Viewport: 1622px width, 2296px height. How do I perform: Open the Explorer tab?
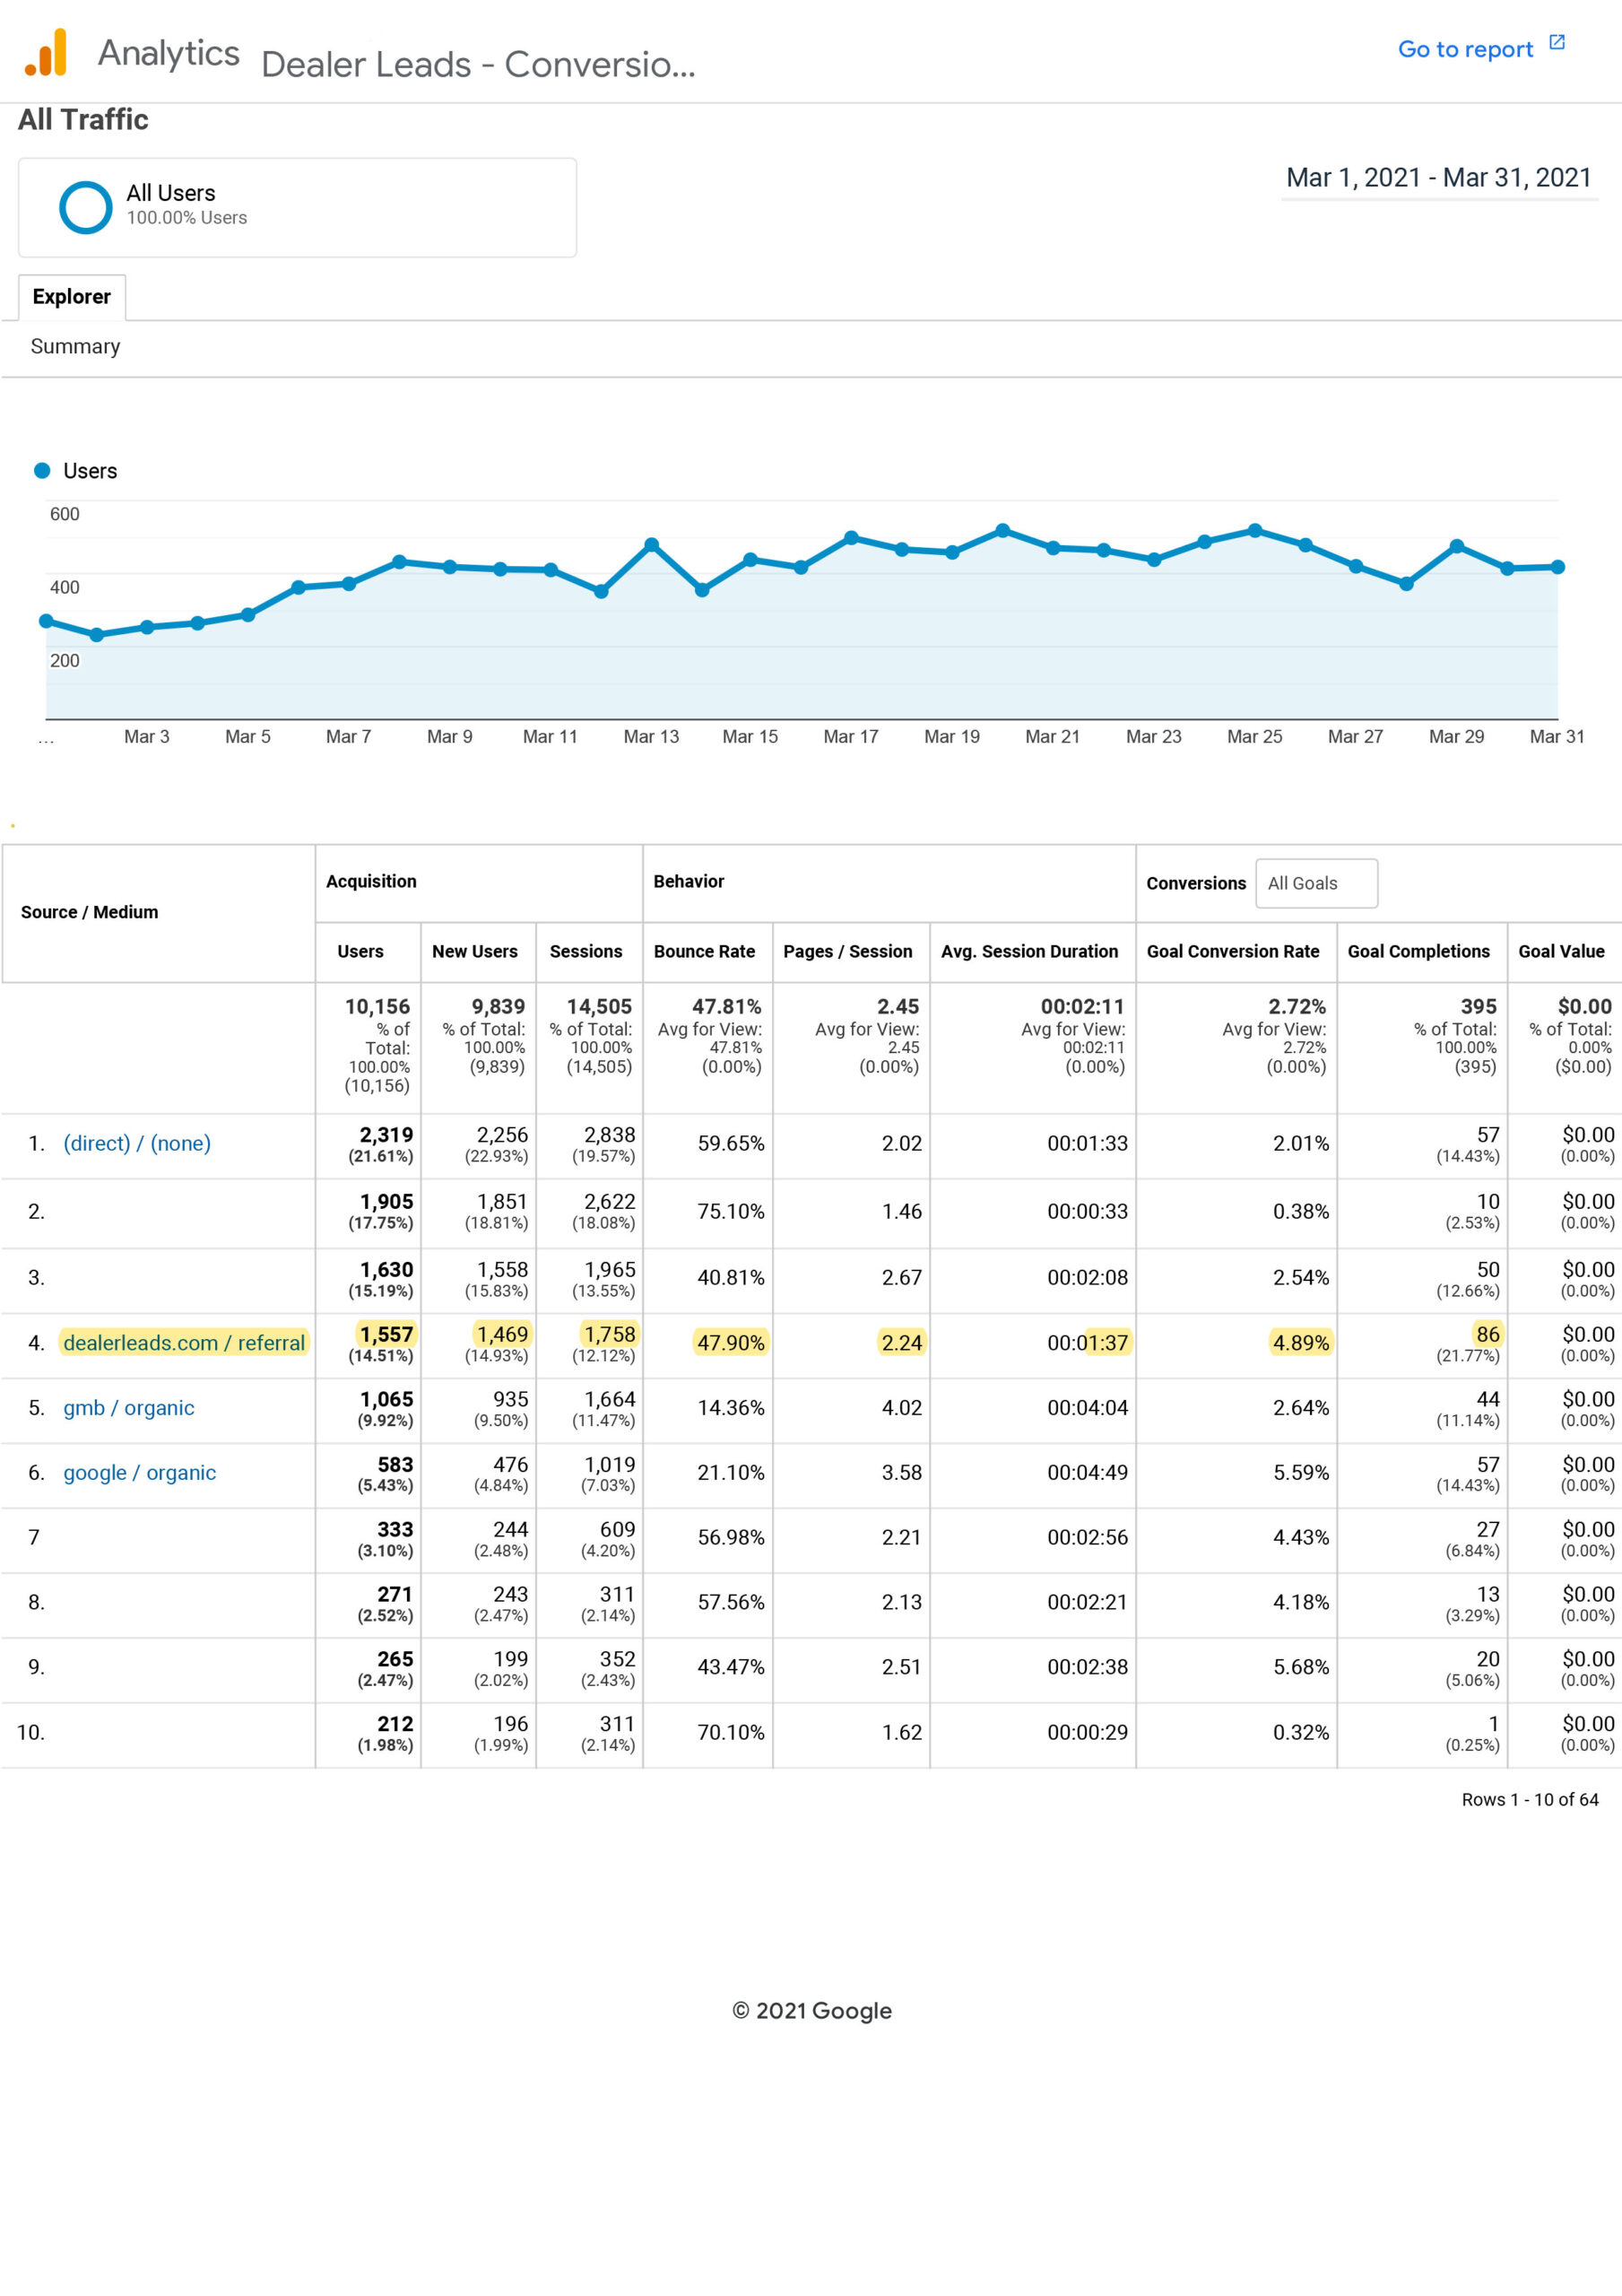(x=72, y=297)
